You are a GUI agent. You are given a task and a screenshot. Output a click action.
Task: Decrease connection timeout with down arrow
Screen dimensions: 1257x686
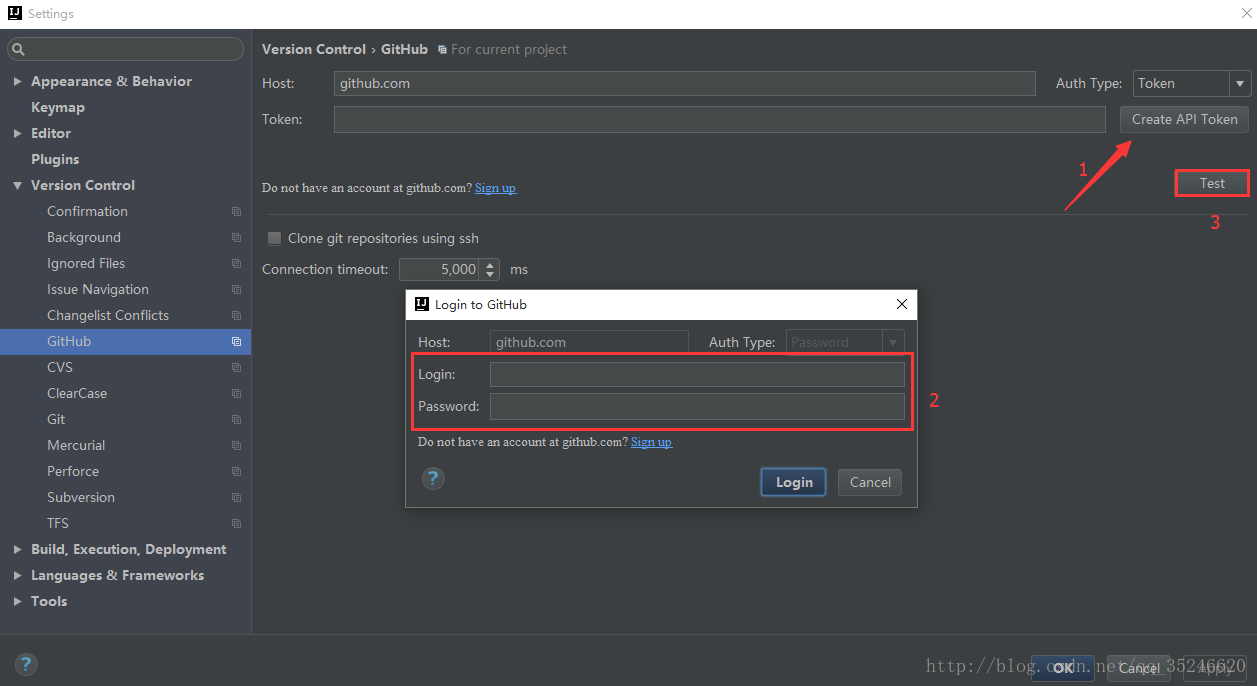pos(490,275)
